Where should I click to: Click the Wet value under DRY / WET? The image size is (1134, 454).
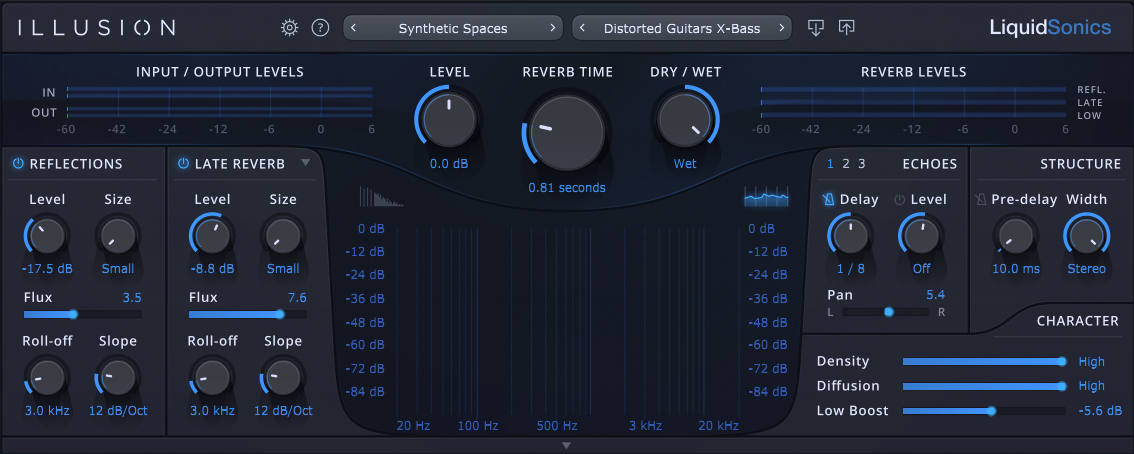pos(685,164)
